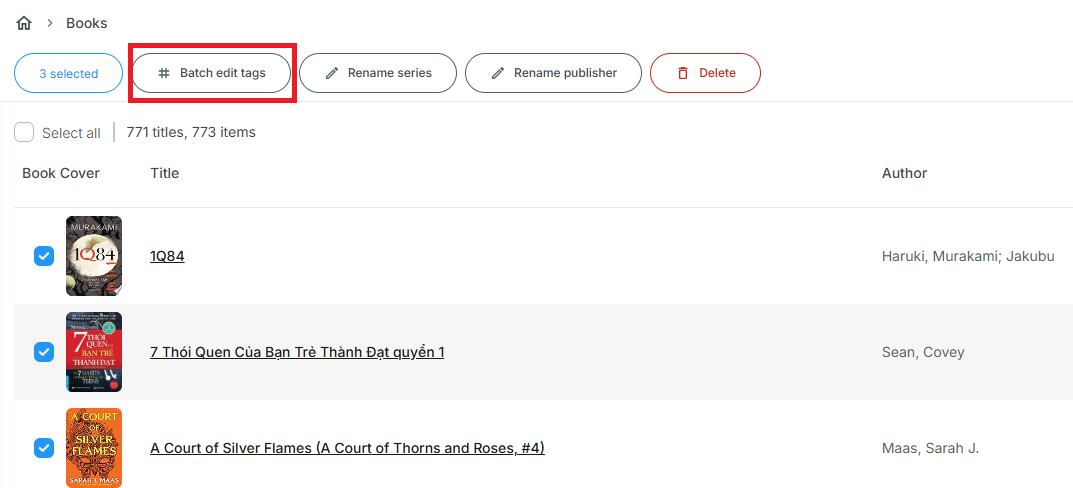This screenshot has width=1073, height=488.
Task: Uncheck the 7 Thói Quen row checkbox
Action: coord(44,352)
